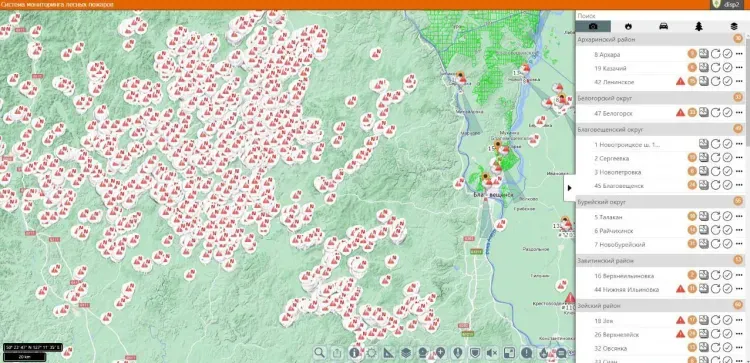
Task: Select camera 32 Овсянка in list
Action: [611, 348]
